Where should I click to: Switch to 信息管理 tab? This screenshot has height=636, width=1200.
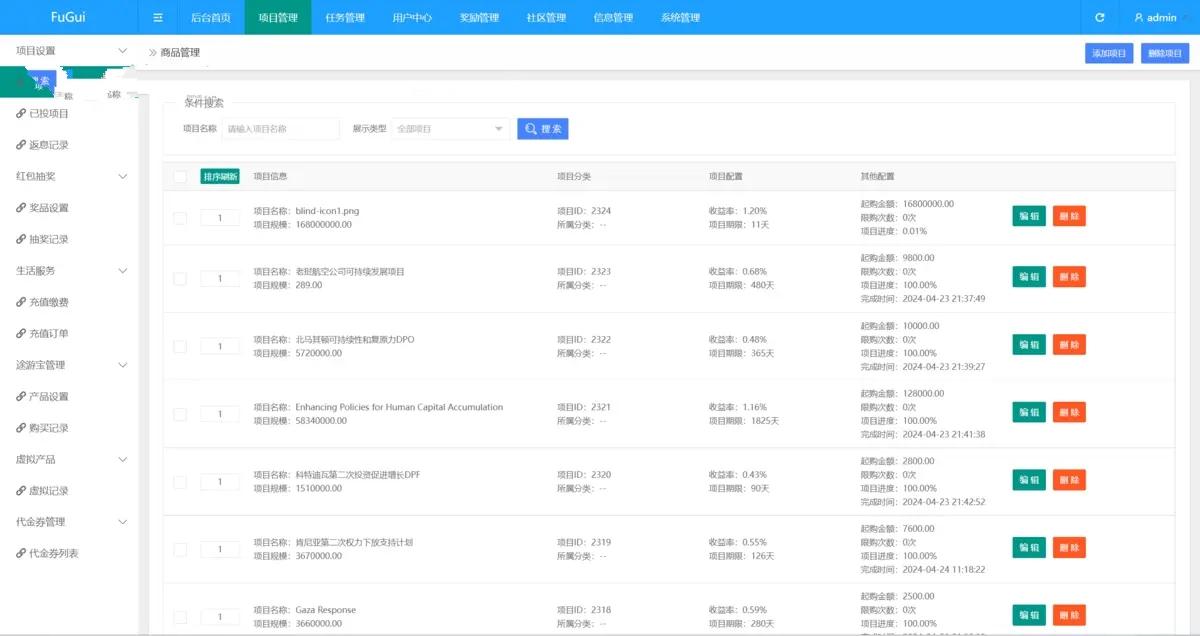(x=613, y=18)
